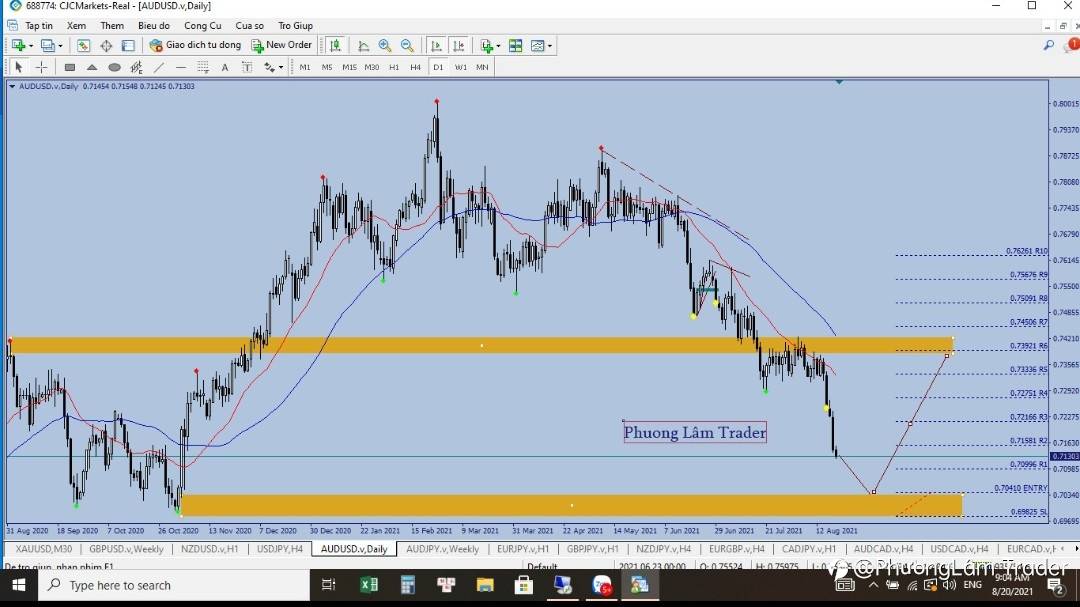Screen dimensions: 1080x607
Task: Open the Cong Cu menu
Action: (202, 25)
